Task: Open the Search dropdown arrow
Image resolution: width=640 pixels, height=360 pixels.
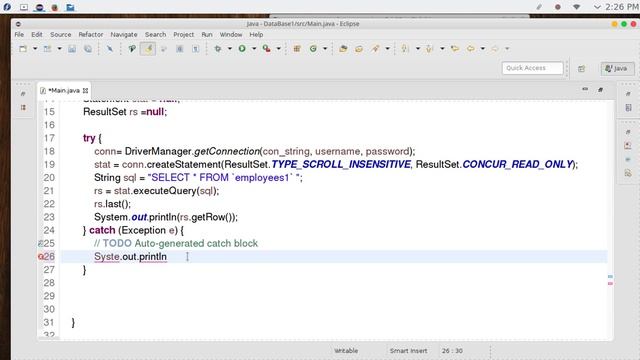Action: 387,49
